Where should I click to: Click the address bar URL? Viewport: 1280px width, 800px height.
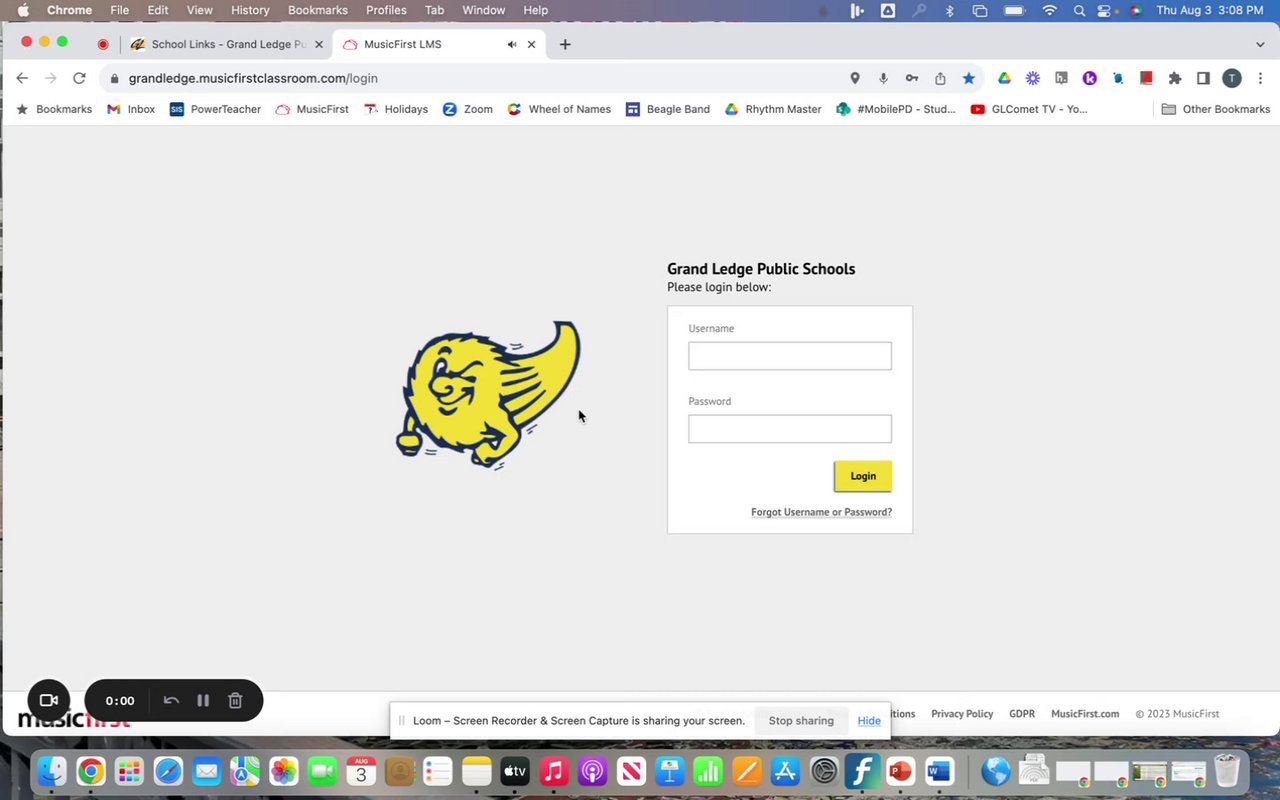click(253, 78)
